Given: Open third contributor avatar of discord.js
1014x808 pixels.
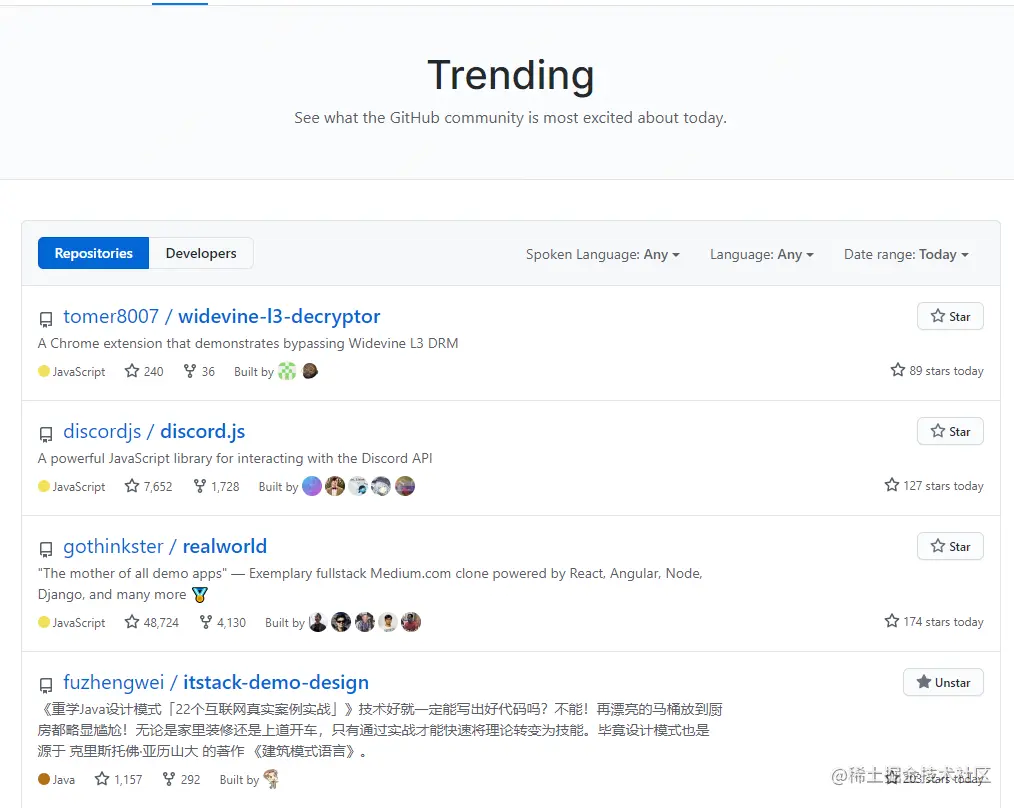Looking at the screenshot, I should 358,486.
